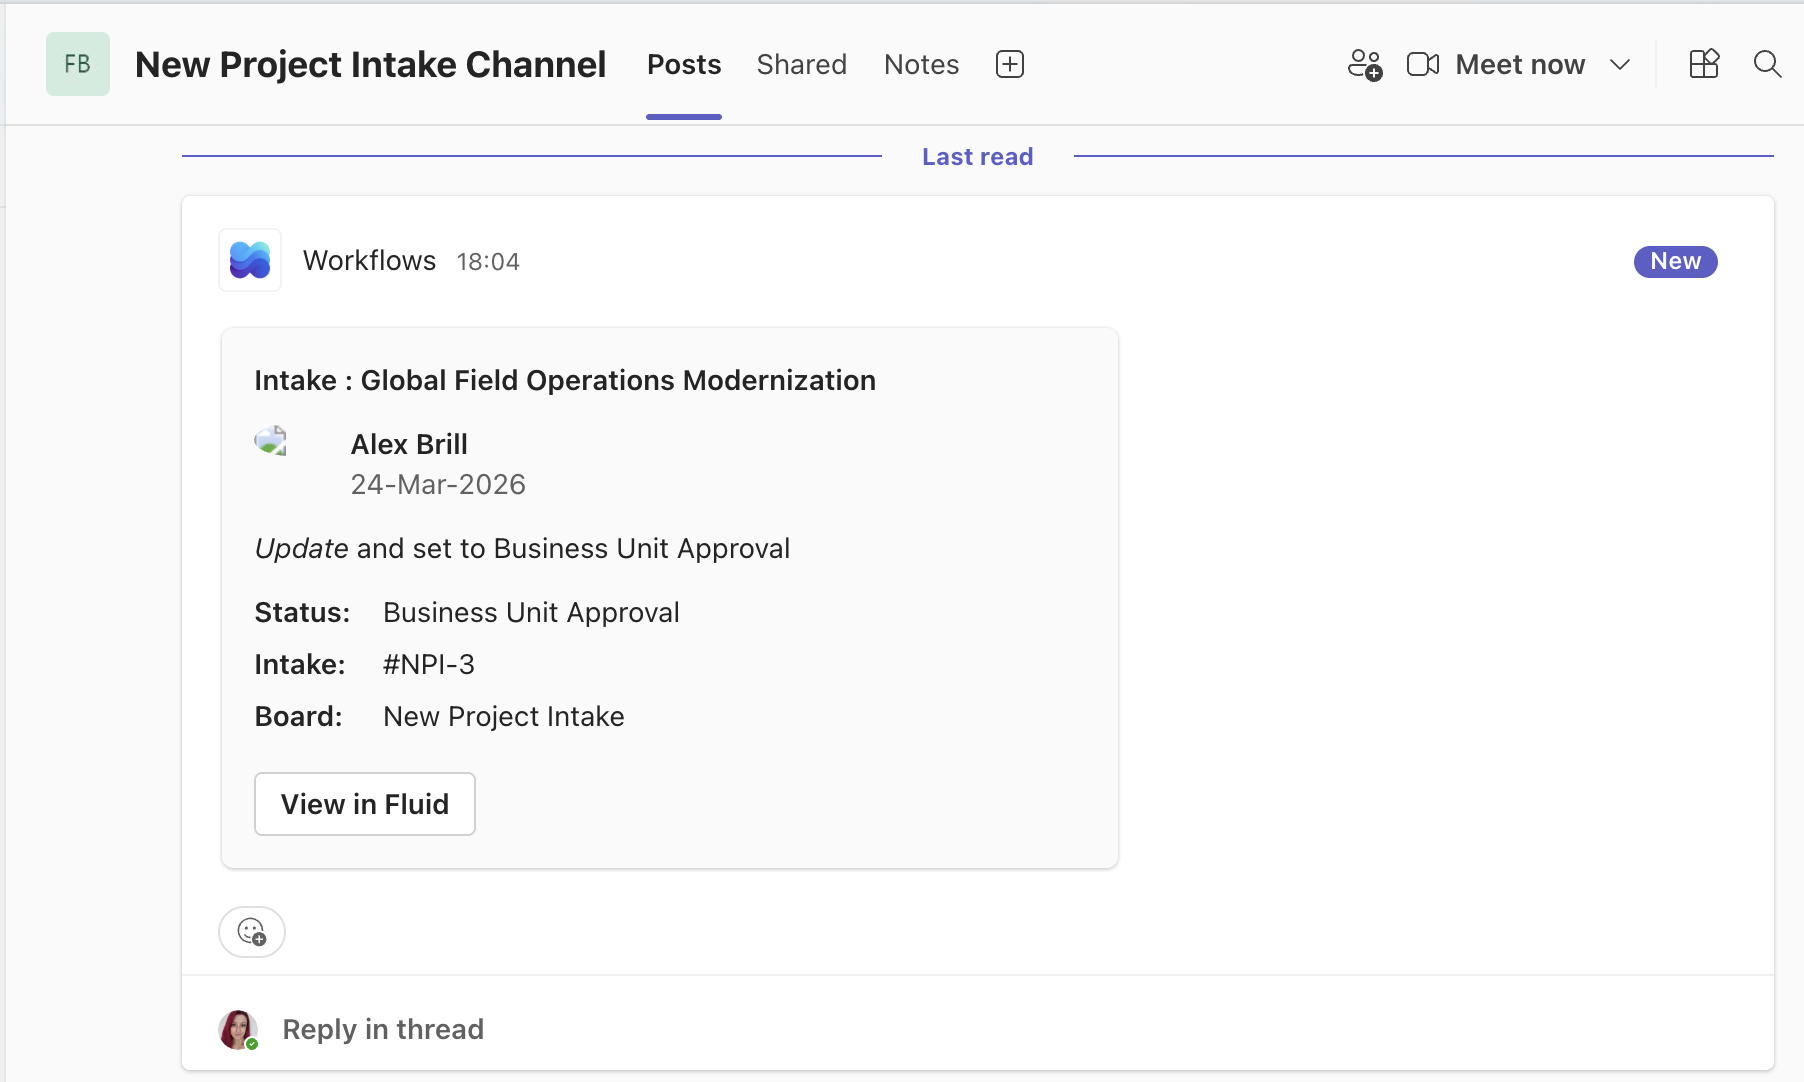Click Reply in thread field
Screen dimensions: 1804x1082
(x=383, y=1029)
